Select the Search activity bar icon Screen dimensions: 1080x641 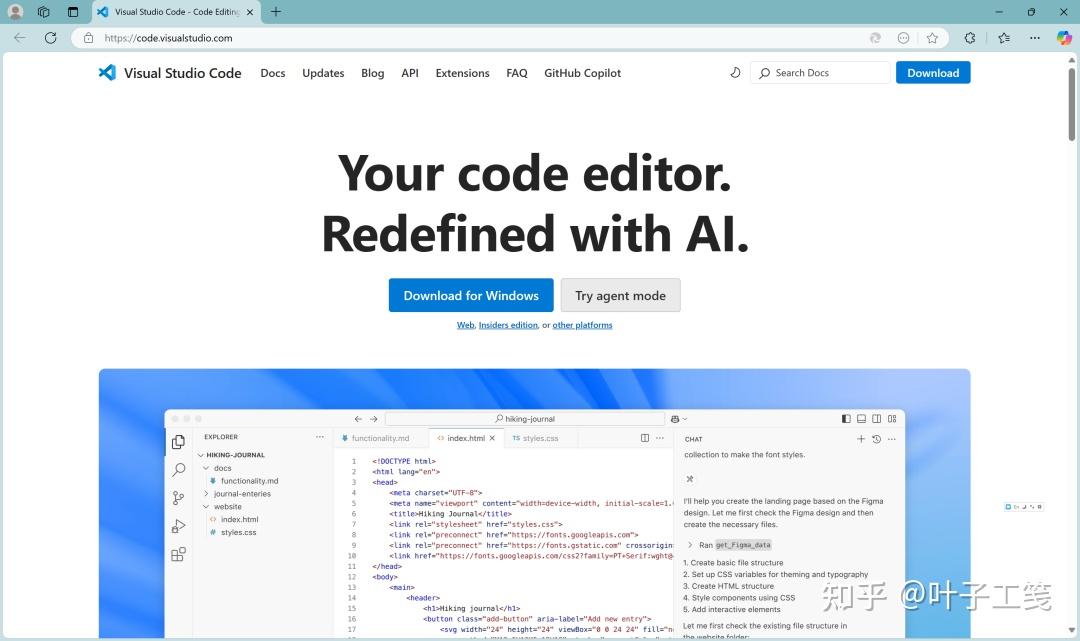178,470
